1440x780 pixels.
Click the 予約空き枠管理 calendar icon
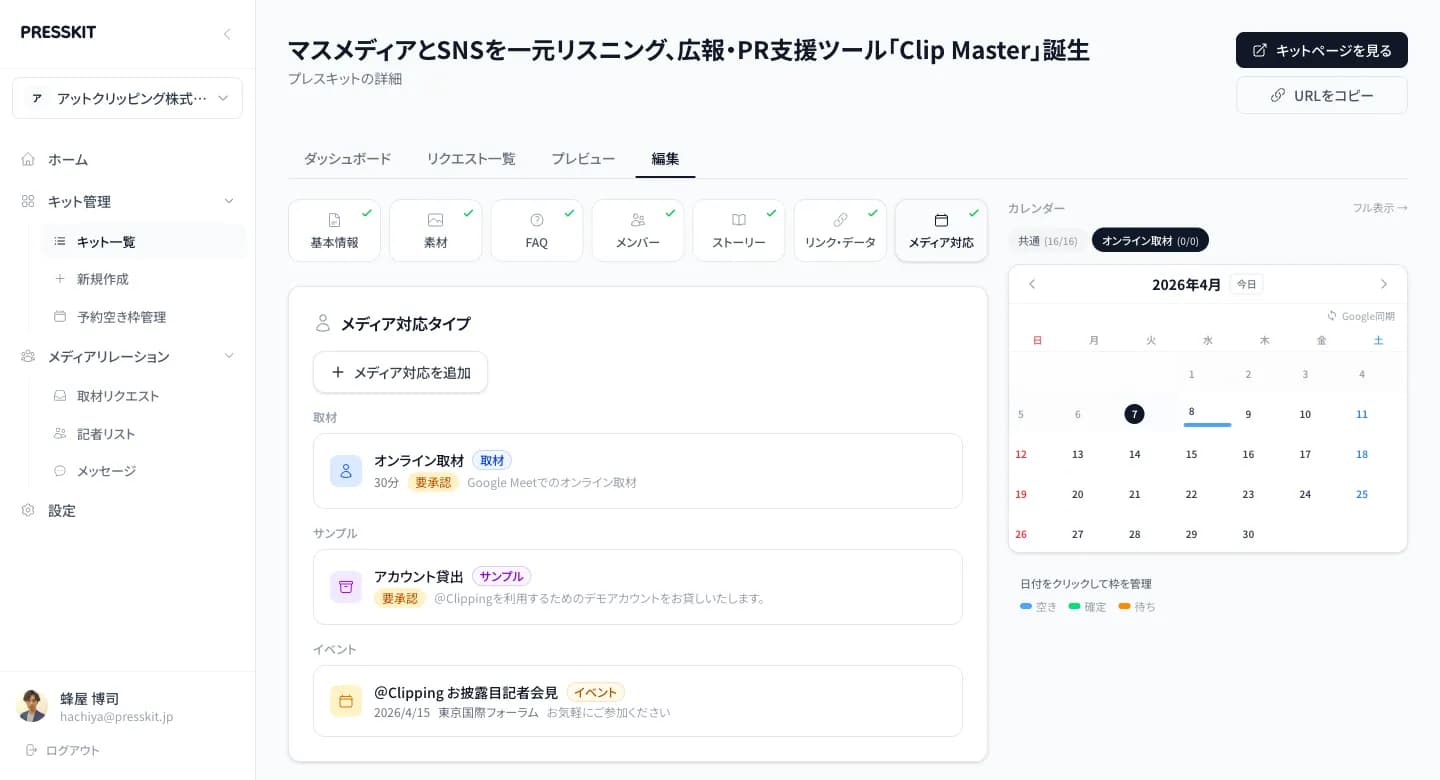click(x=60, y=317)
